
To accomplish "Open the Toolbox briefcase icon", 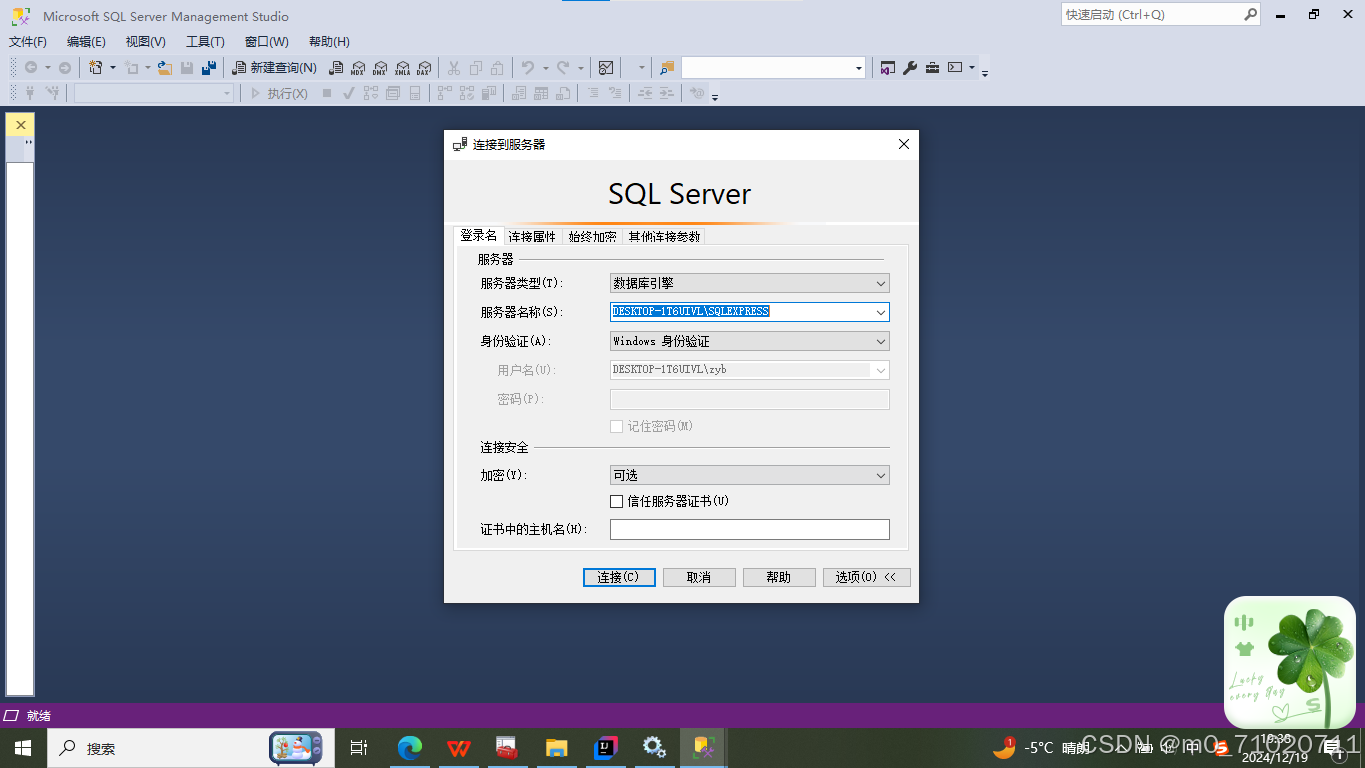I will tap(932, 68).
